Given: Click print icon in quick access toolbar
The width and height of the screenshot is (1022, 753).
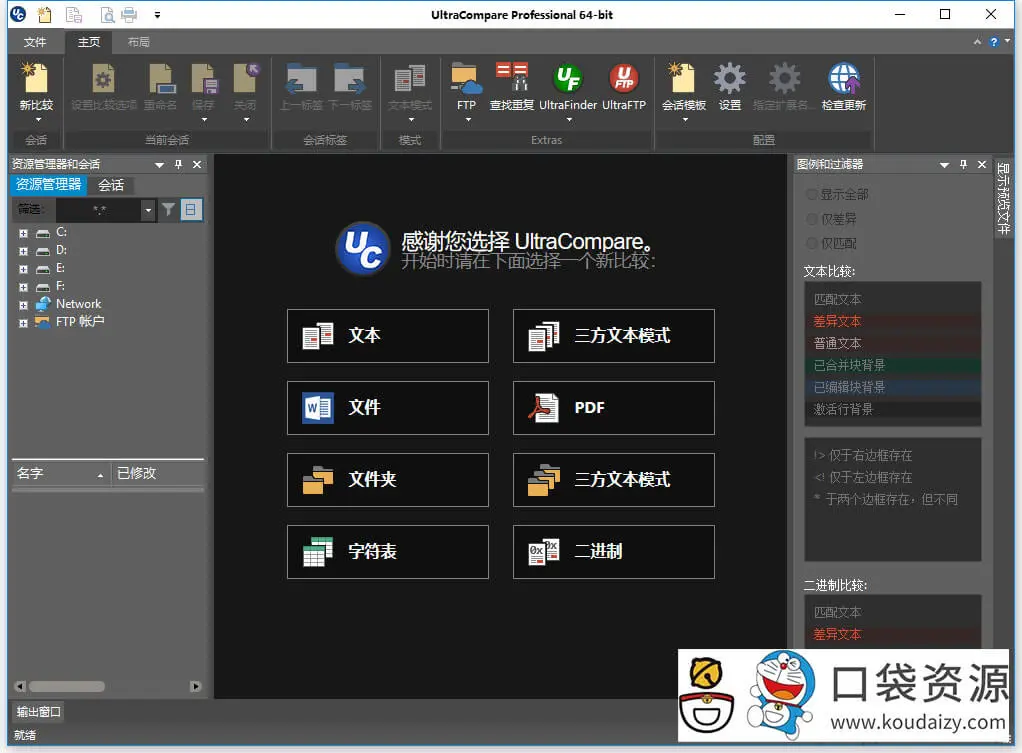Looking at the screenshot, I should click(129, 14).
